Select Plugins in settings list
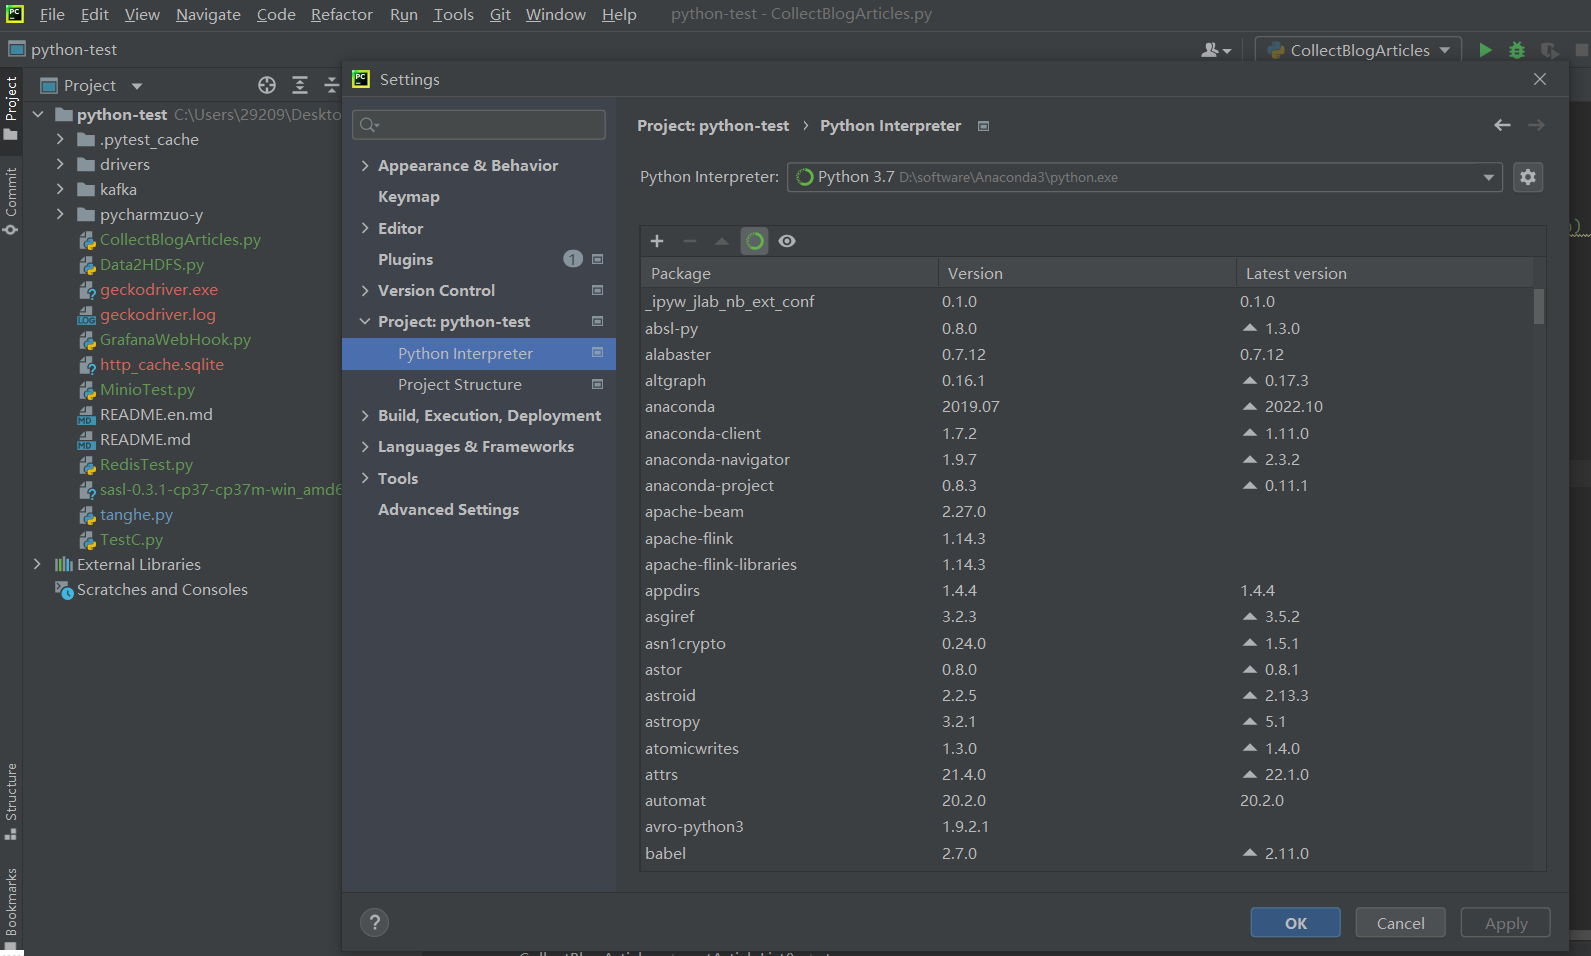 406,260
